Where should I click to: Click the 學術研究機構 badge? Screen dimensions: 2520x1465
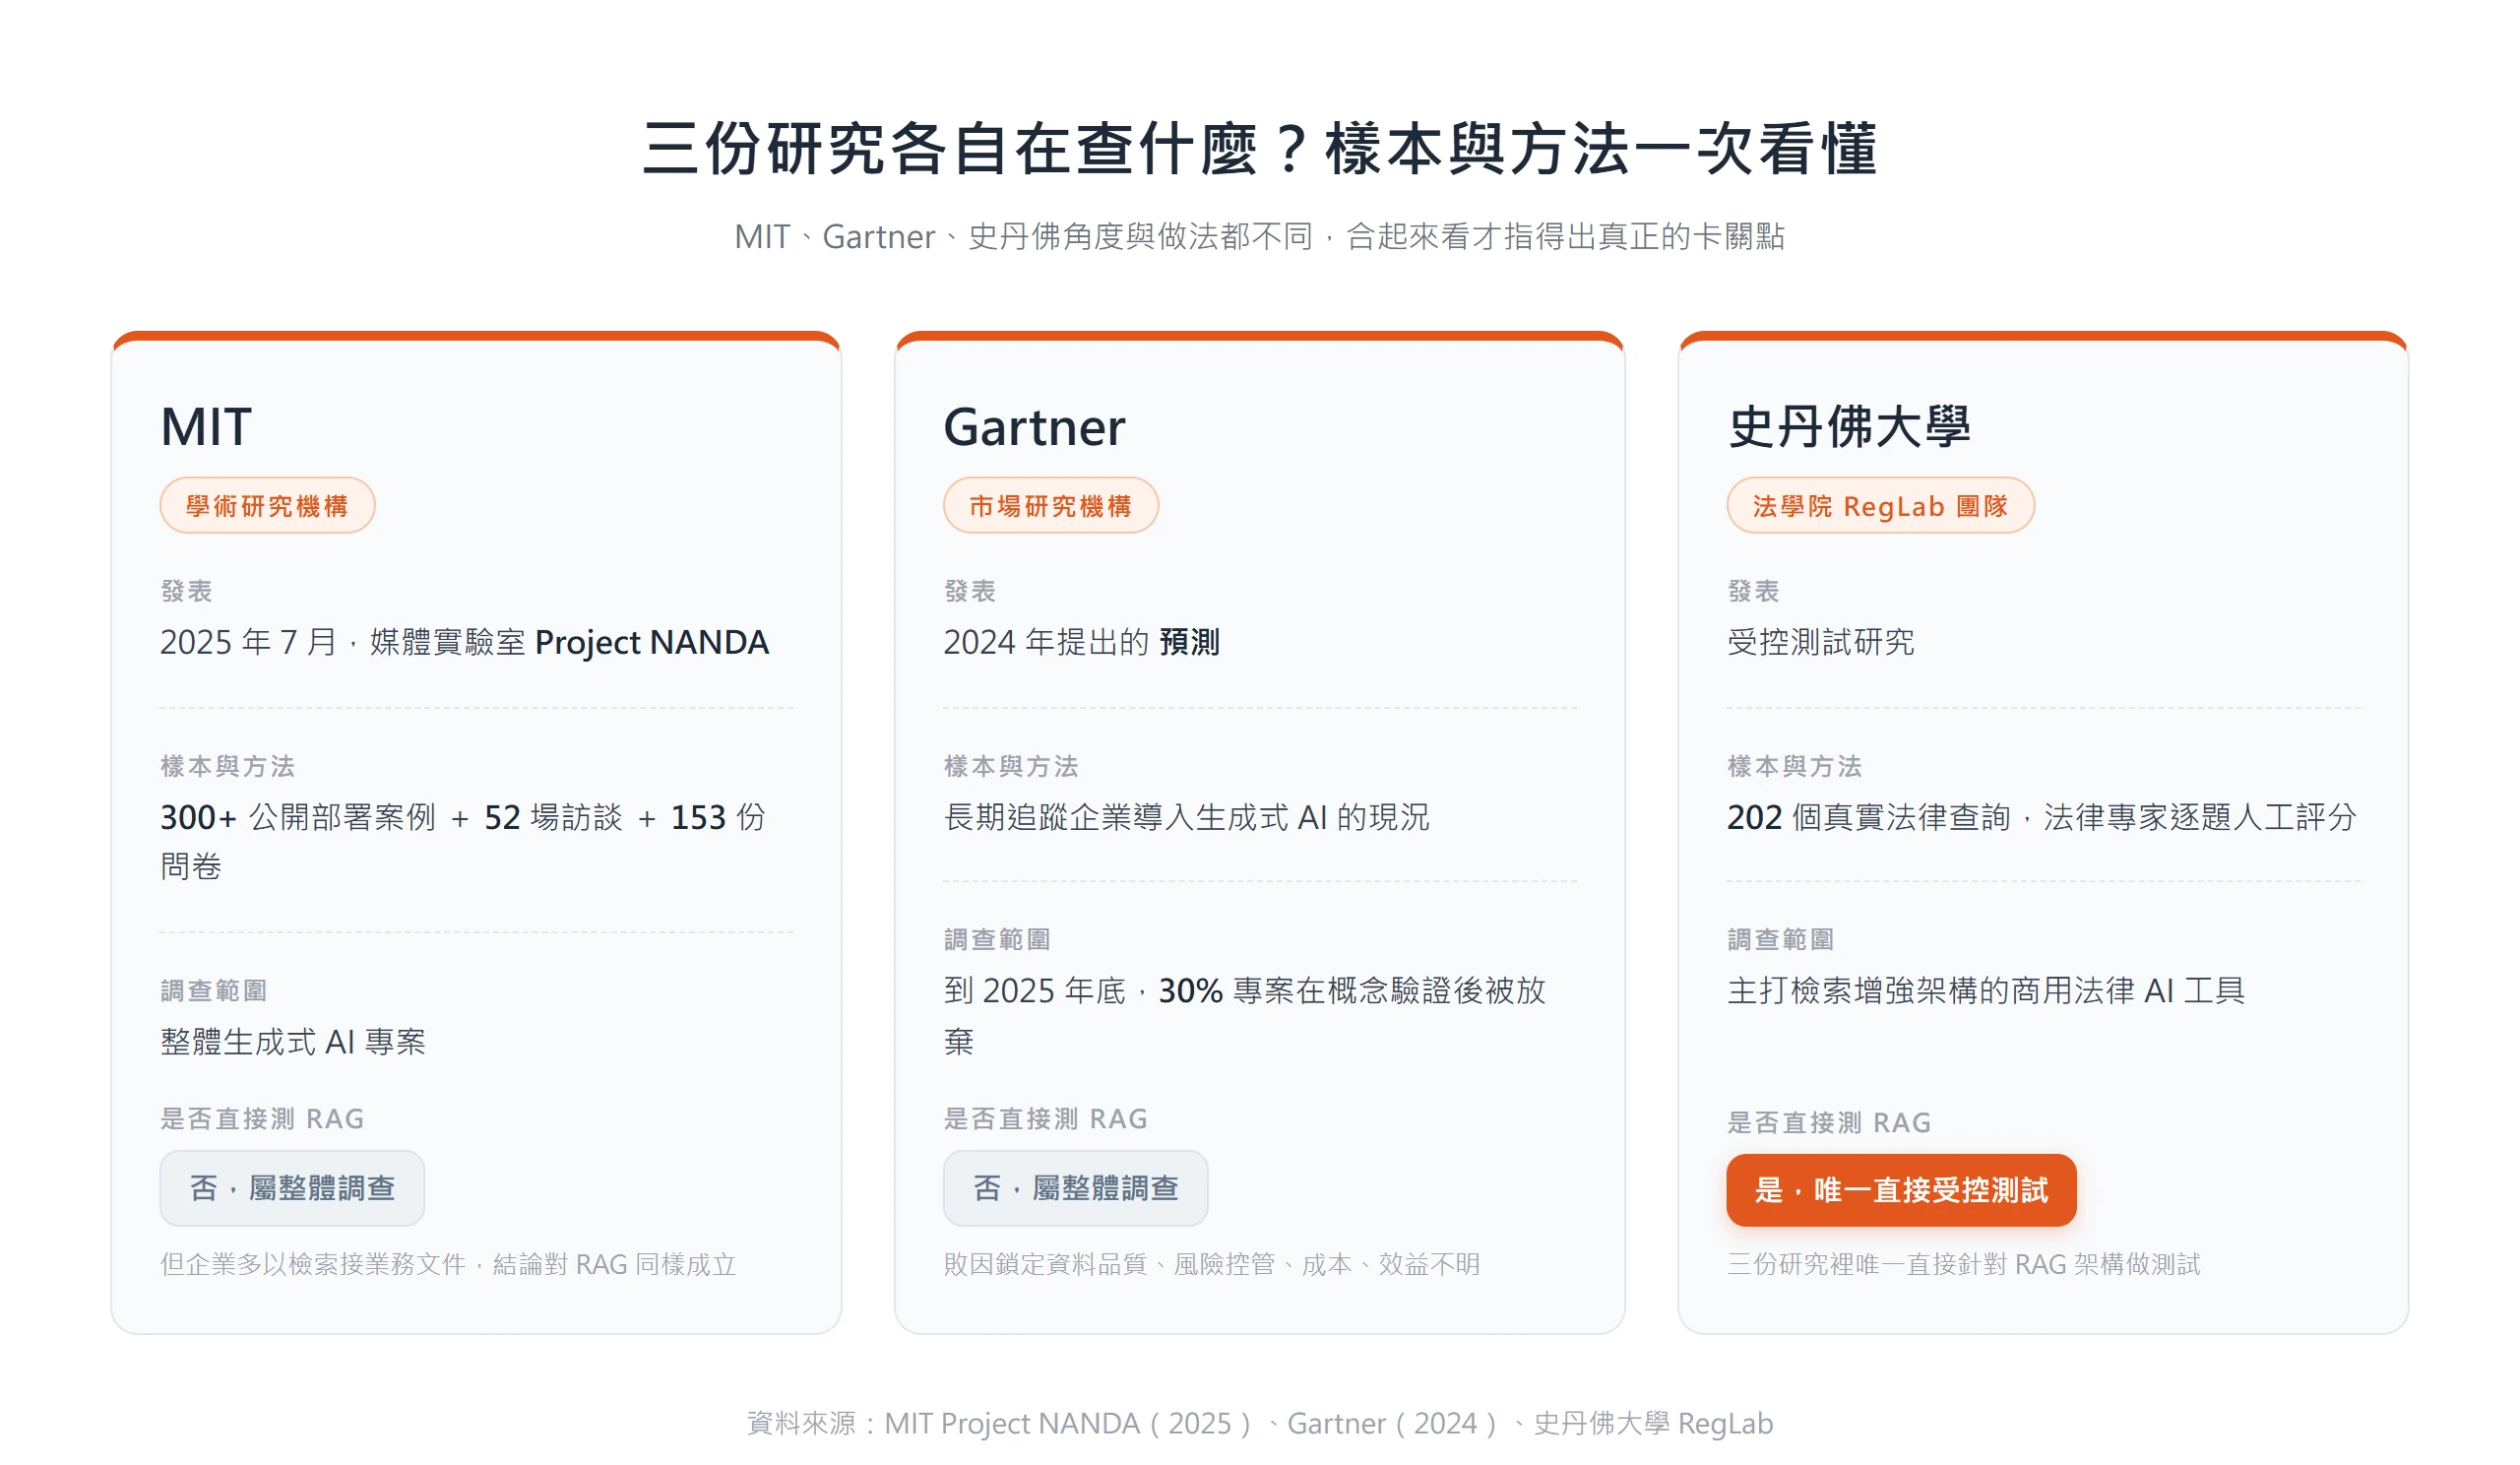pyautogui.click(x=267, y=505)
